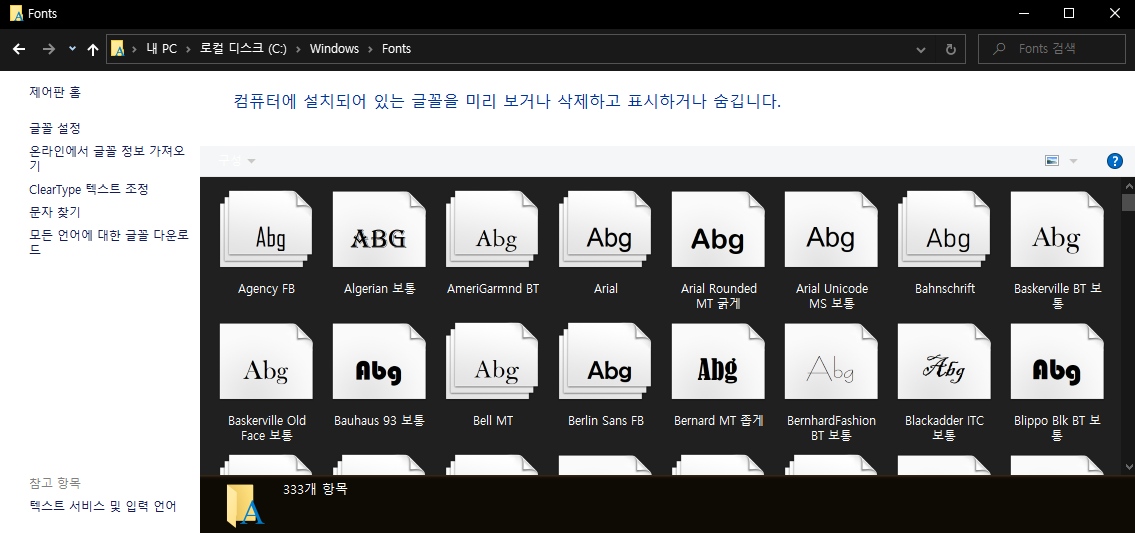This screenshot has width=1135, height=533.
Task: Select the AmeriGarmnd BT font icon
Action: coord(492,229)
